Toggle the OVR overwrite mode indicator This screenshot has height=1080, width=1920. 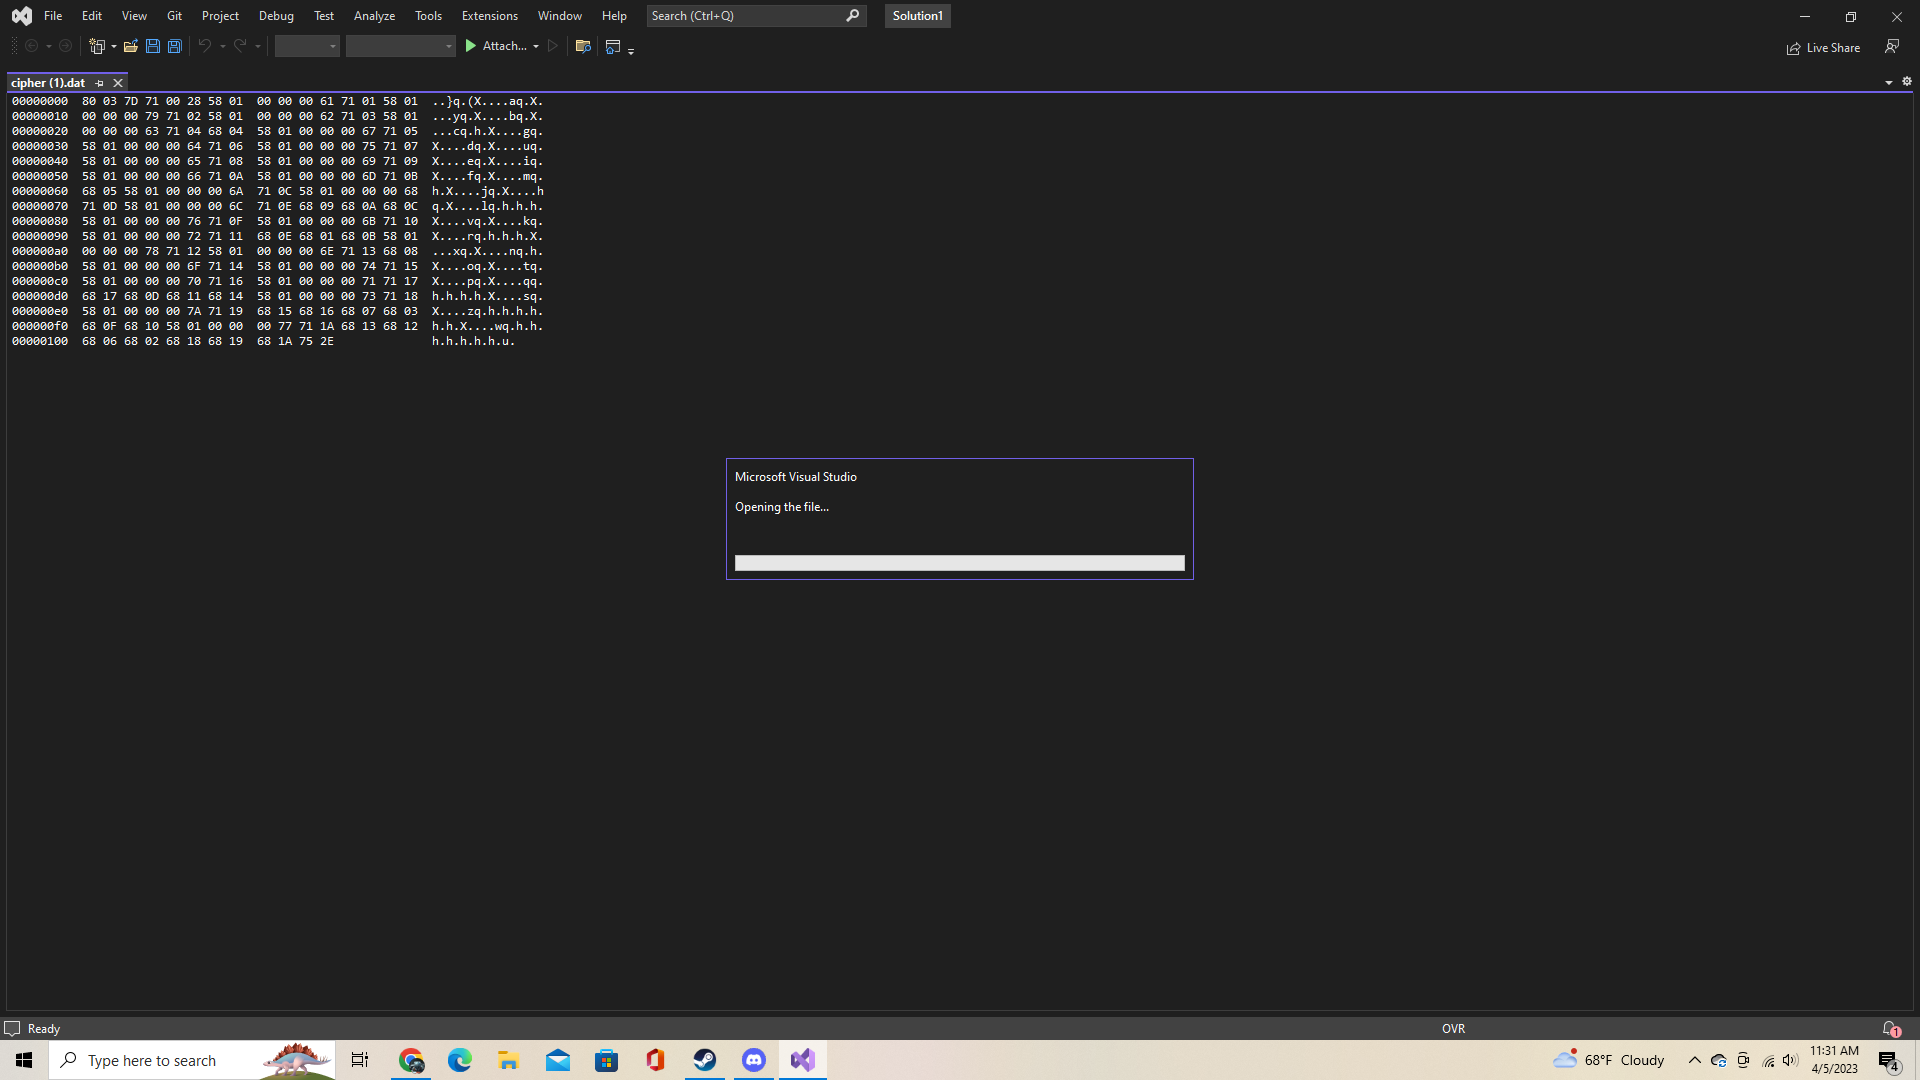(1453, 1028)
